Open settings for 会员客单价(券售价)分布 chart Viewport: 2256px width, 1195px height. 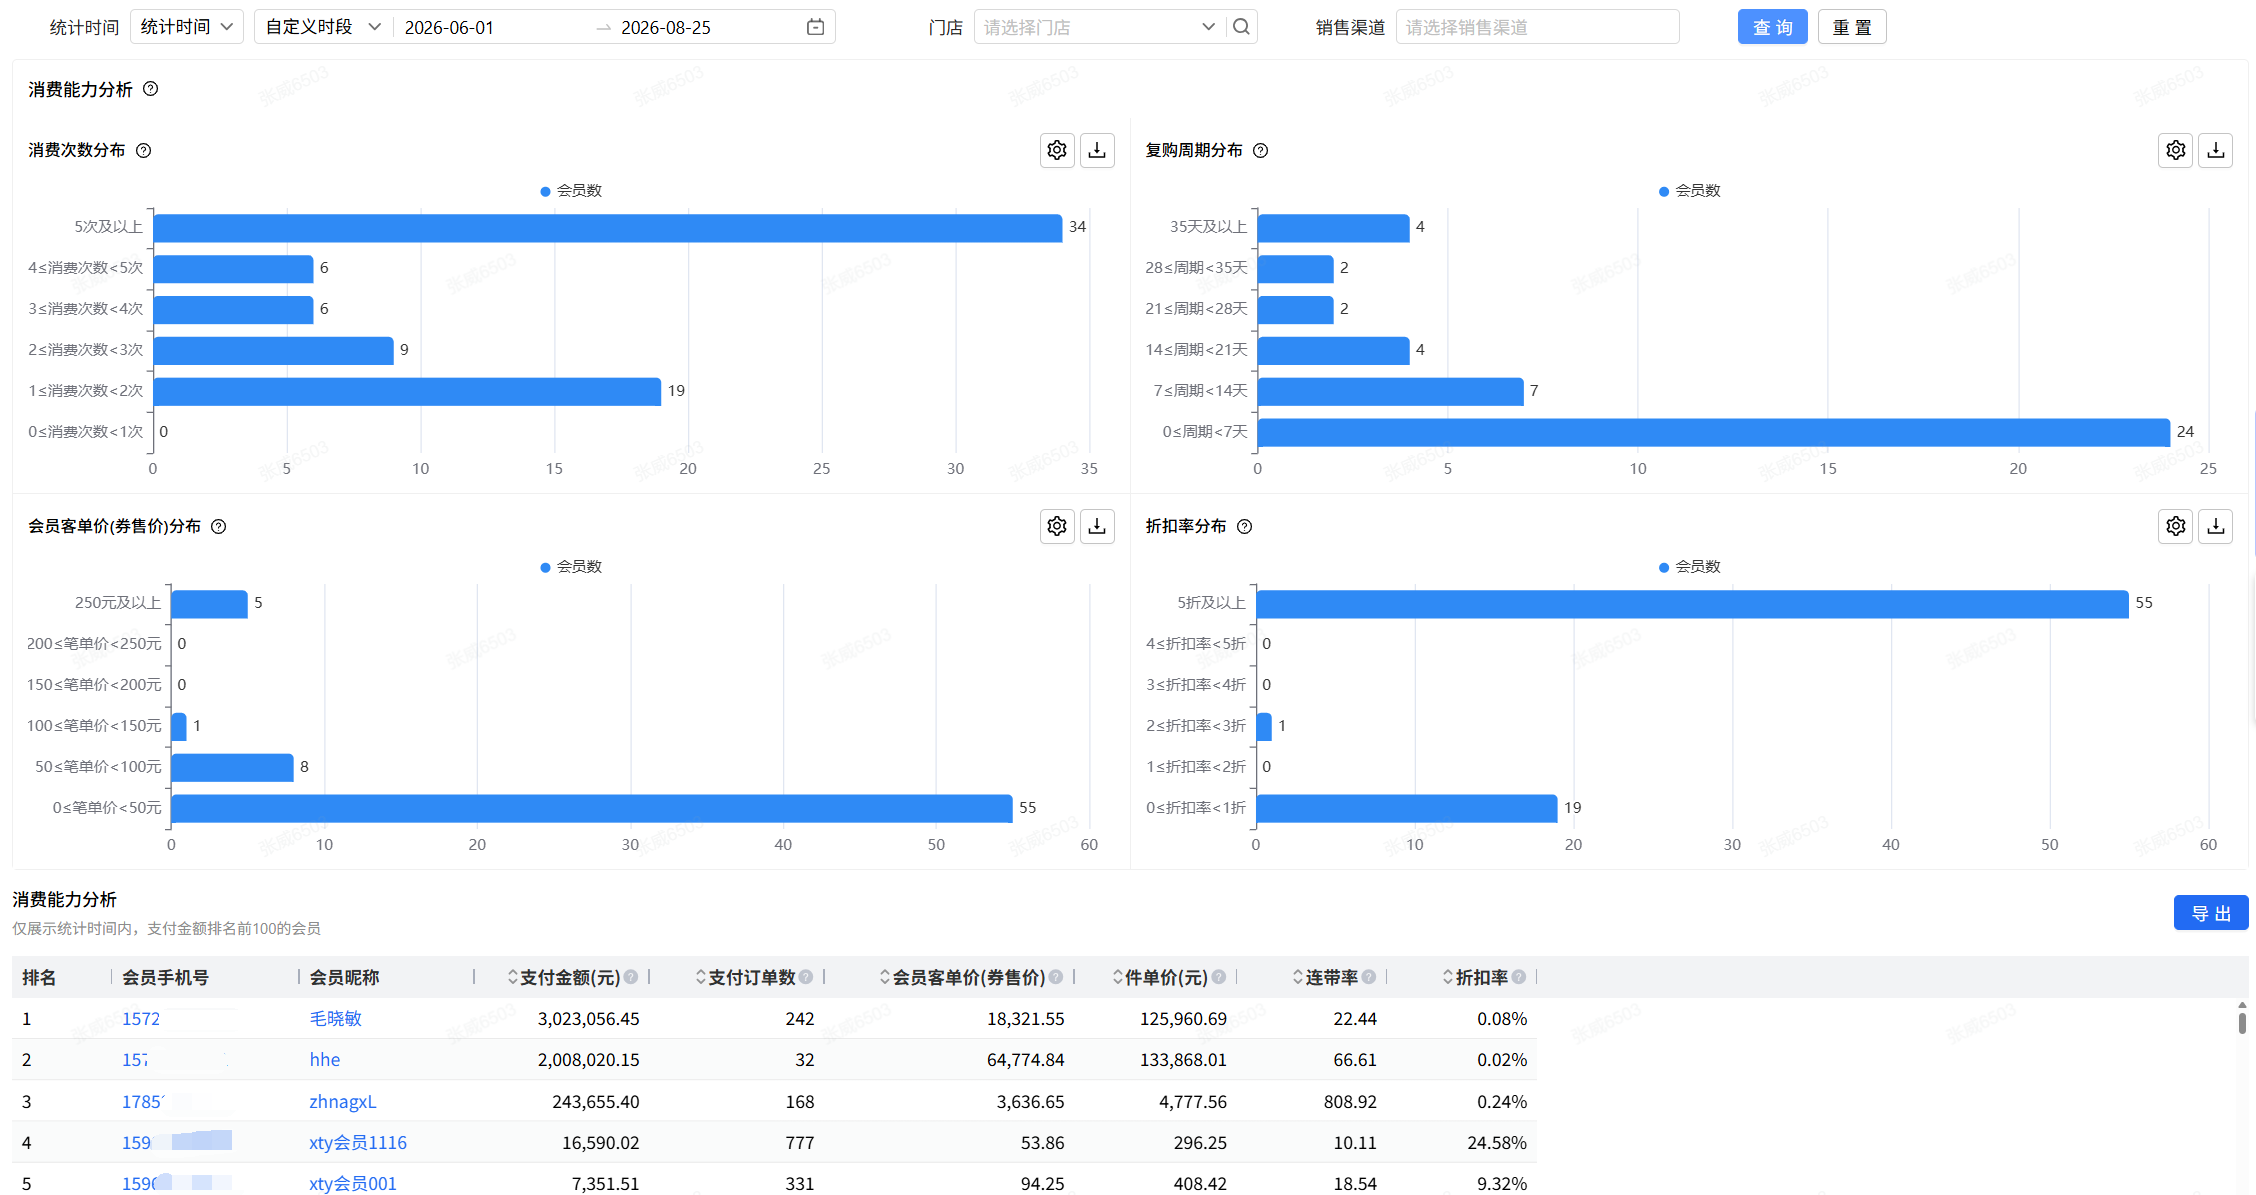1057,526
